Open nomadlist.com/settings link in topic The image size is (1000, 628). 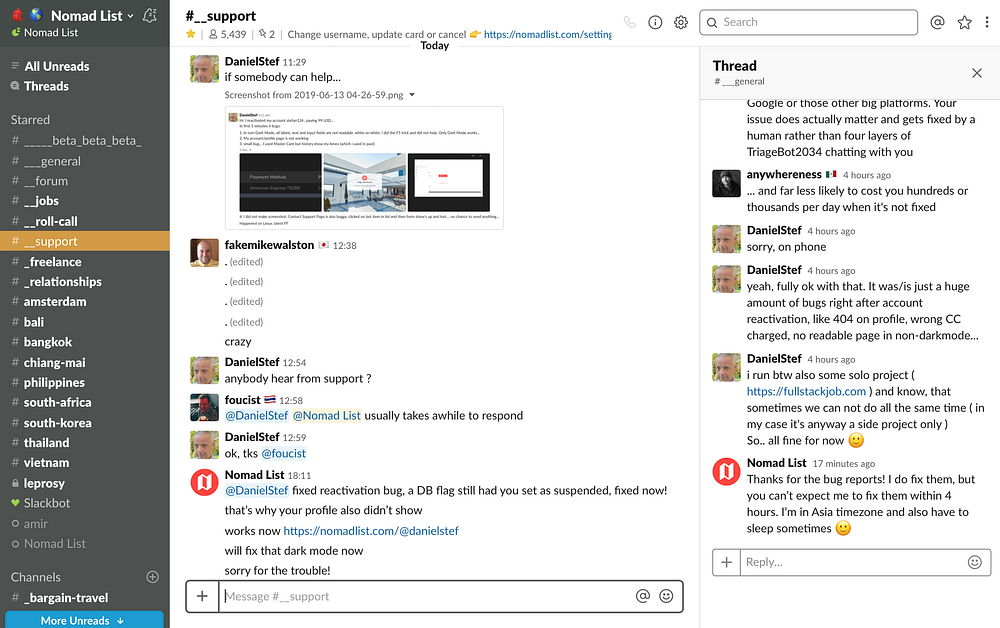pyautogui.click(x=547, y=34)
